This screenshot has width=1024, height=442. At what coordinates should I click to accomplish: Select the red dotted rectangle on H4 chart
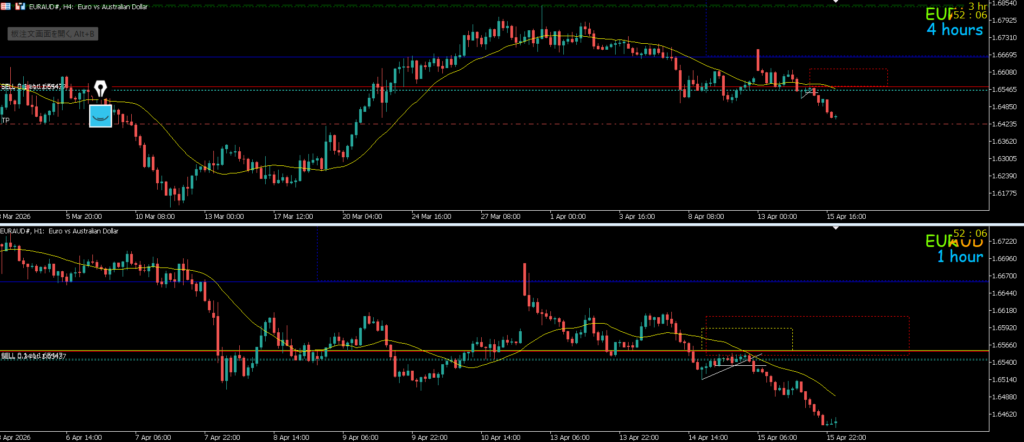tap(848, 70)
